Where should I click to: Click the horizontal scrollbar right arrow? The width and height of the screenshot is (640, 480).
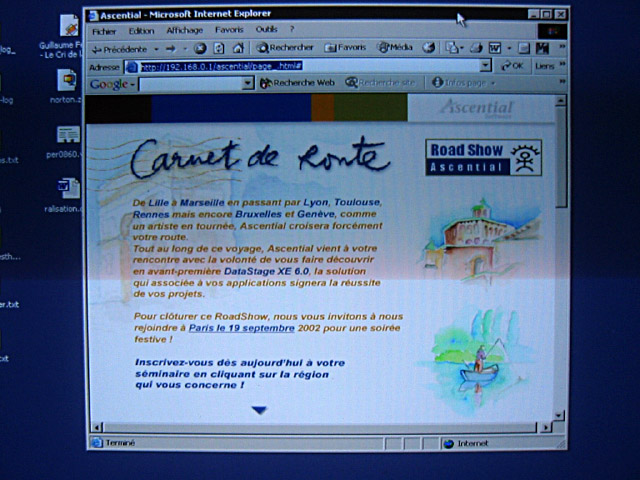click(546, 427)
